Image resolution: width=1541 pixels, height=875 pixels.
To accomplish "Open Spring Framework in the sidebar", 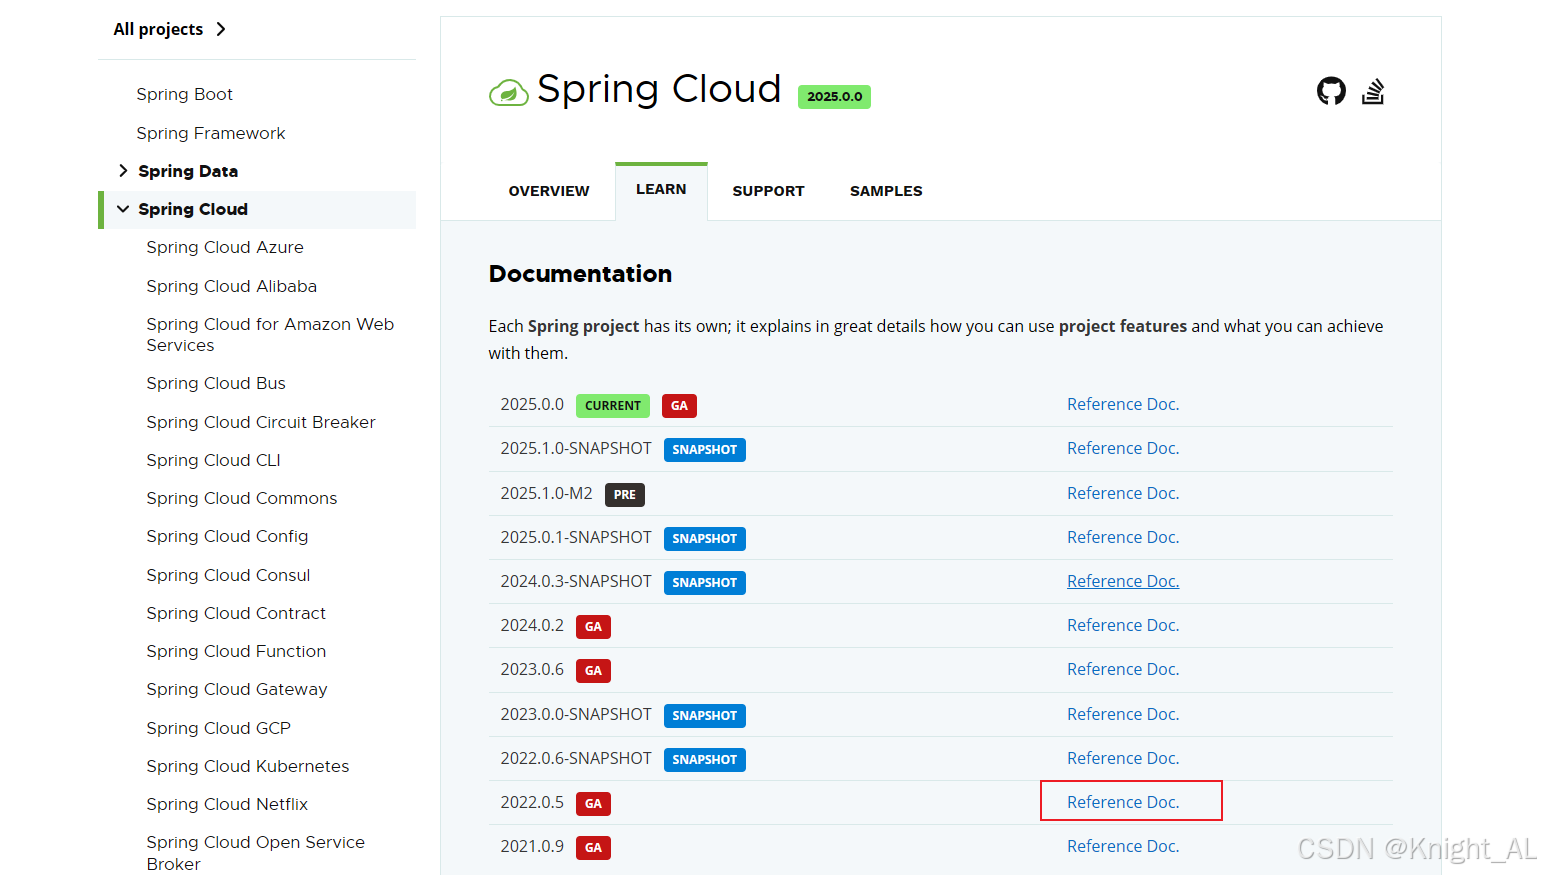I will tap(211, 133).
